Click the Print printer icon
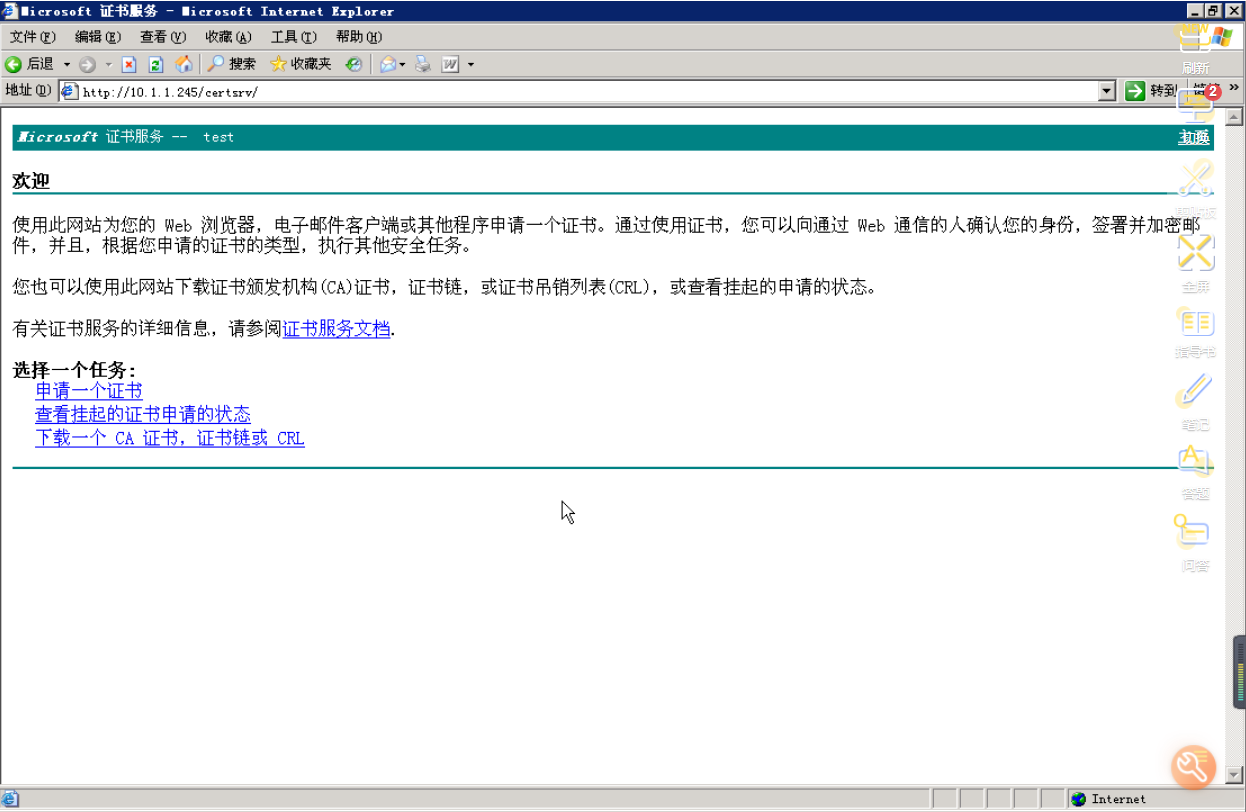 [x=422, y=64]
